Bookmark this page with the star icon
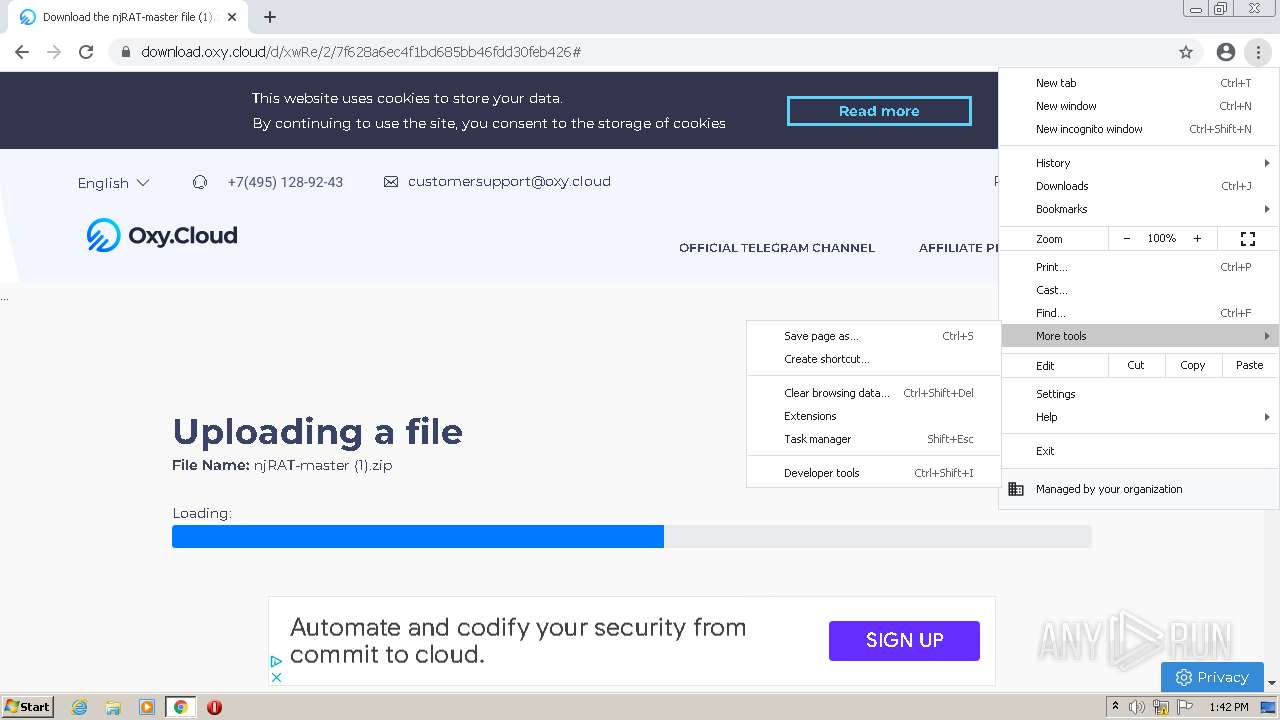 (1186, 52)
